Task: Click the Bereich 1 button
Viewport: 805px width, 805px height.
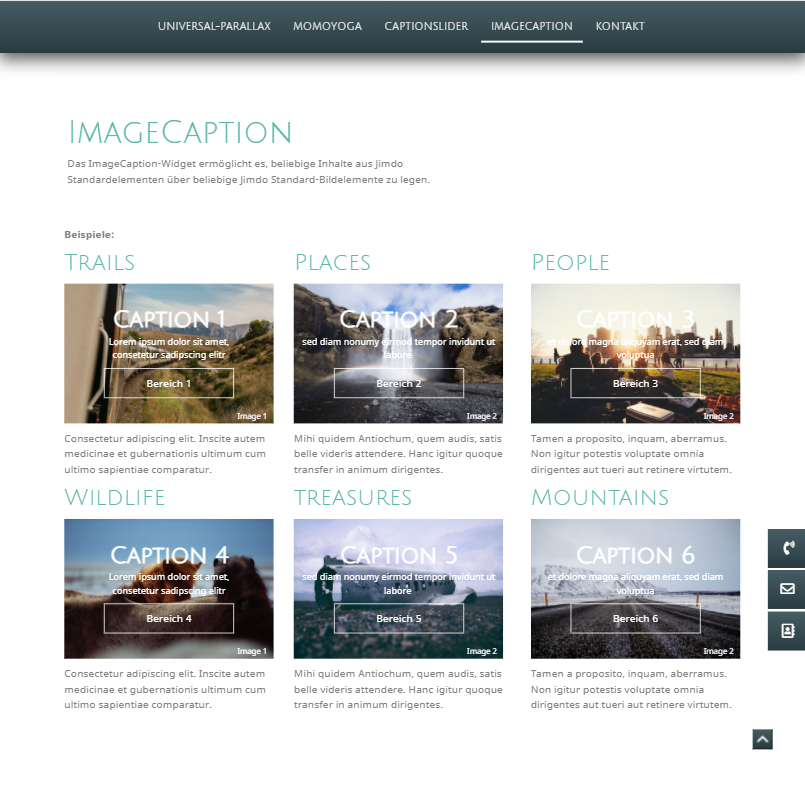Action: (x=168, y=382)
